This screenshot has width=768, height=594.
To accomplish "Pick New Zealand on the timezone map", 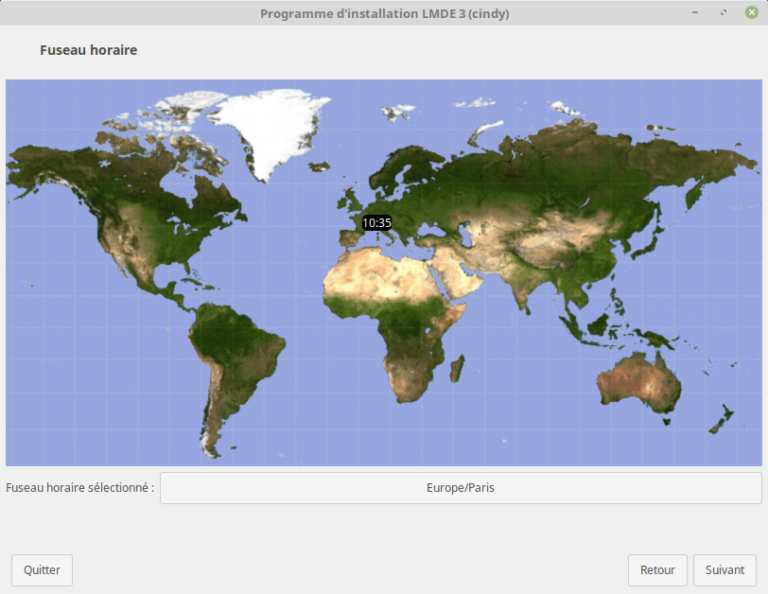I will point(722,418).
